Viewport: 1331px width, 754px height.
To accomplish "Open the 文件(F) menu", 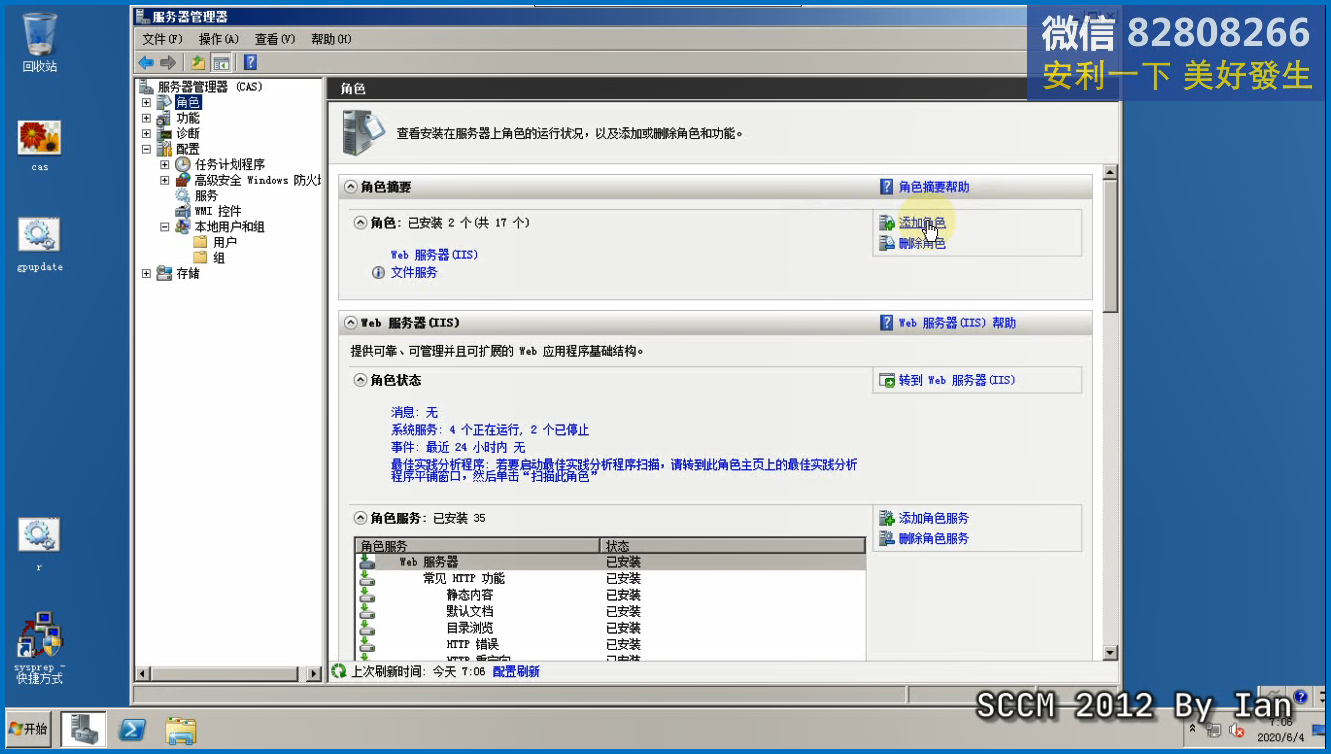I will [x=162, y=39].
